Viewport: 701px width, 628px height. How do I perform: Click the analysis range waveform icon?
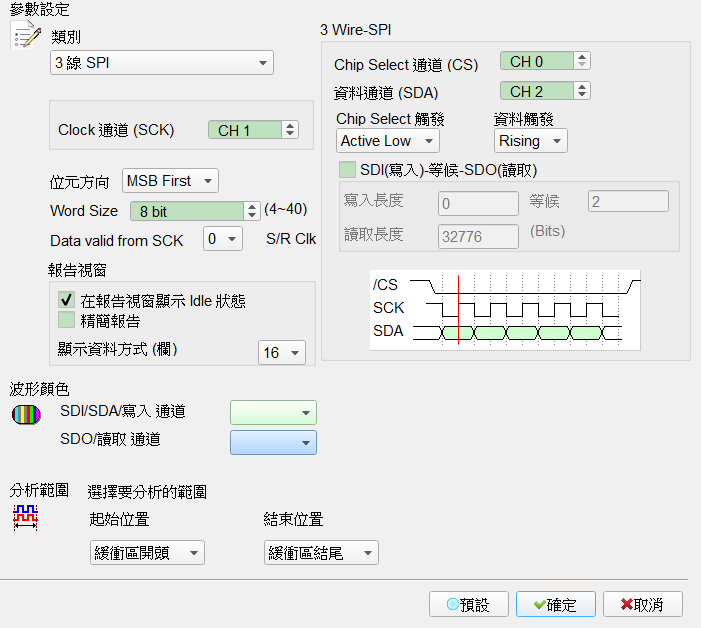coord(25,518)
